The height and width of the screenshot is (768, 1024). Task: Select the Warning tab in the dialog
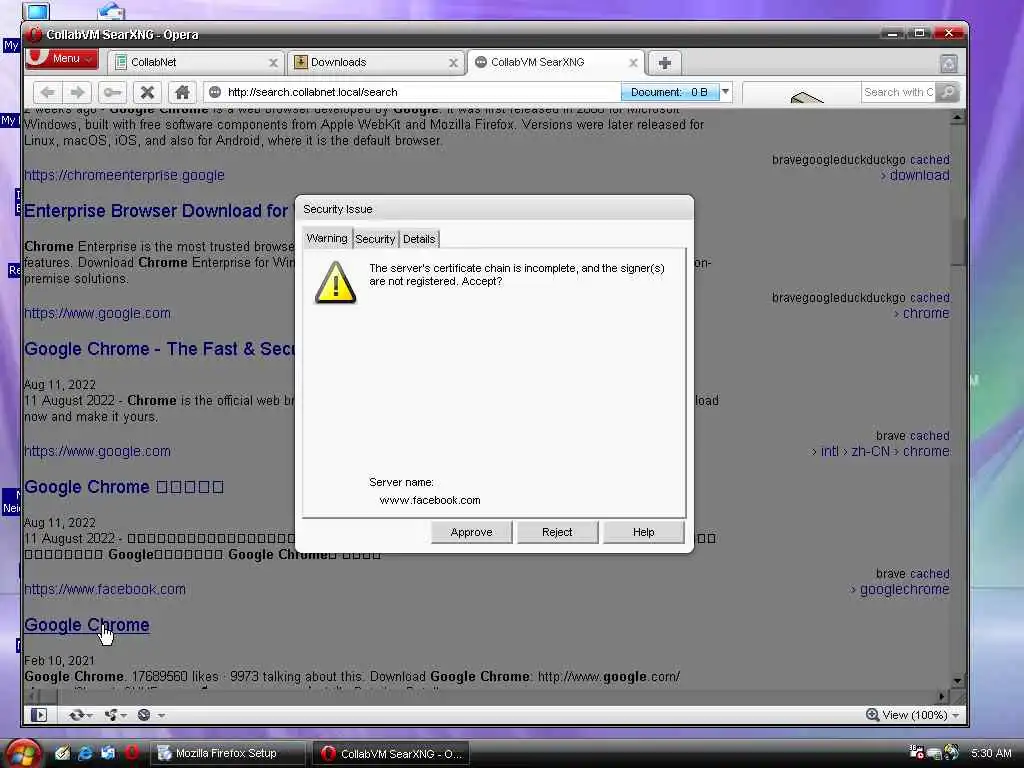[x=327, y=238]
